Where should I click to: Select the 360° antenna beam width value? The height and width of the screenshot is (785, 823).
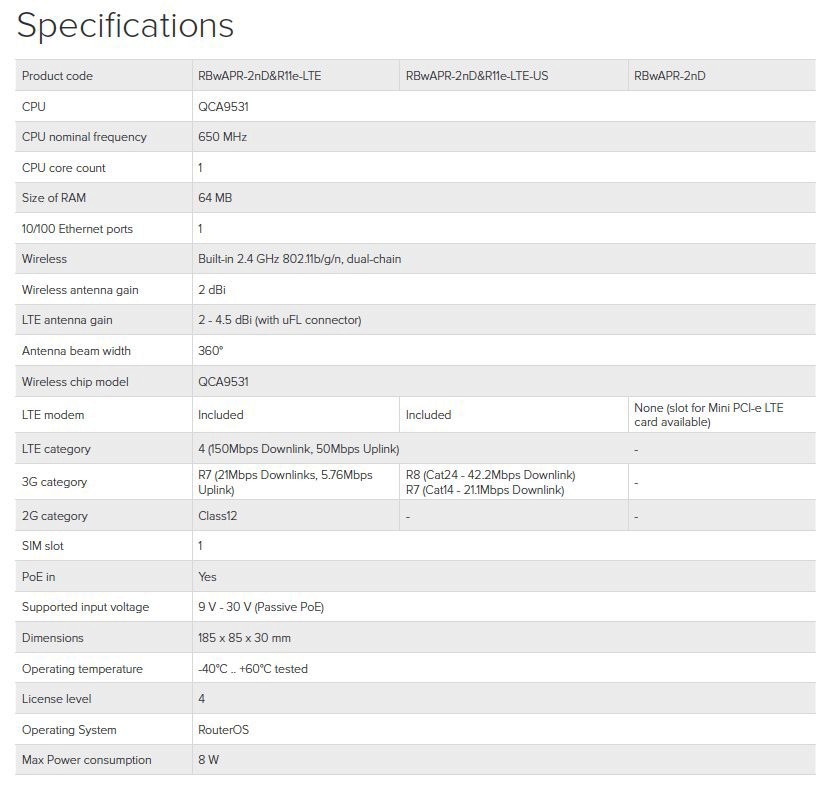(x=210, y=351)
